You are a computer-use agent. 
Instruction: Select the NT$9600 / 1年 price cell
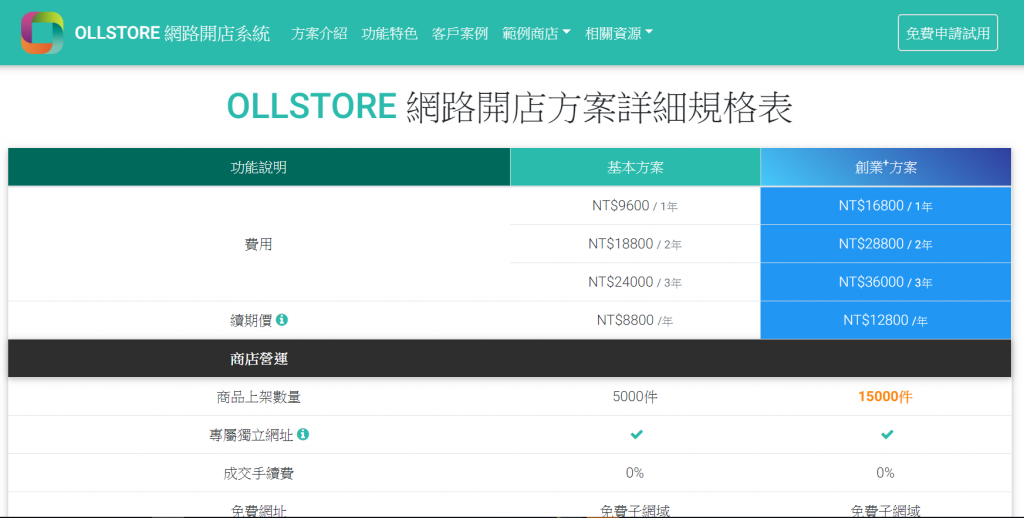coord(635,206)
